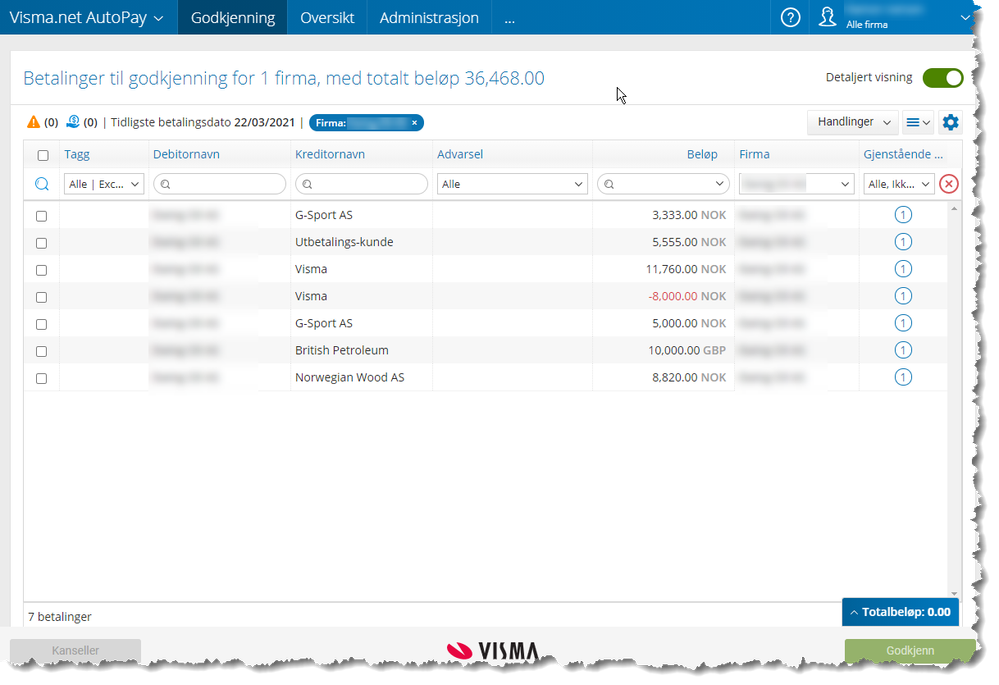Click the orange warning triangle icon
Screen dimensions: 999x685
click(33, 122)
